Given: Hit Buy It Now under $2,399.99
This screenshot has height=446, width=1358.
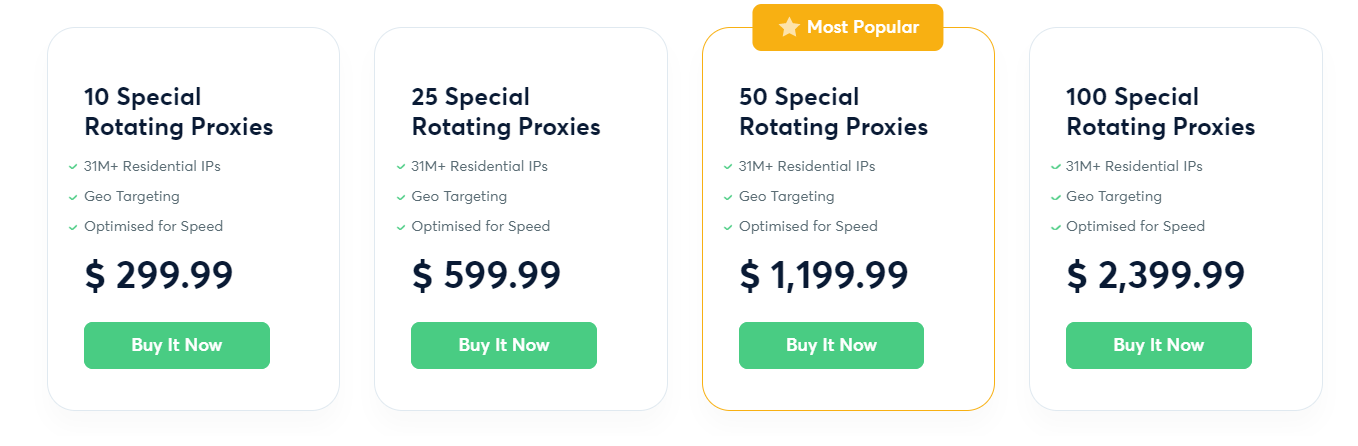Looking at the screenshot, I should click(x=1158, y=345).
